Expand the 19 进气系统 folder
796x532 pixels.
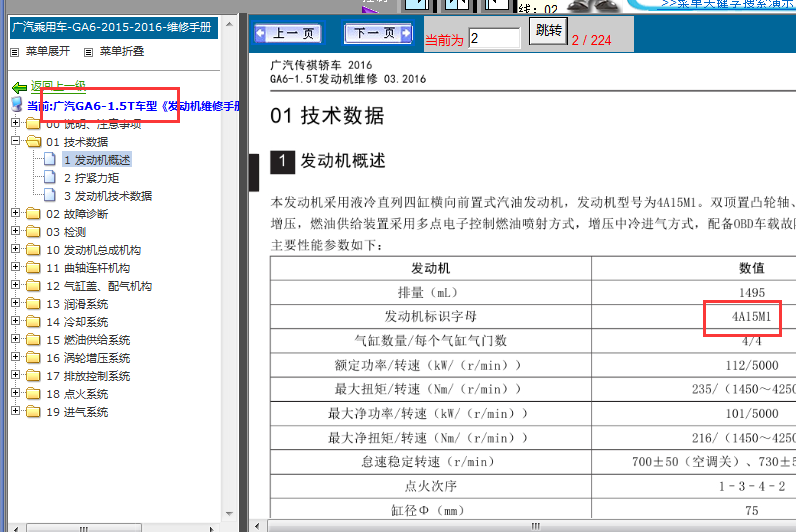(16, 411)
